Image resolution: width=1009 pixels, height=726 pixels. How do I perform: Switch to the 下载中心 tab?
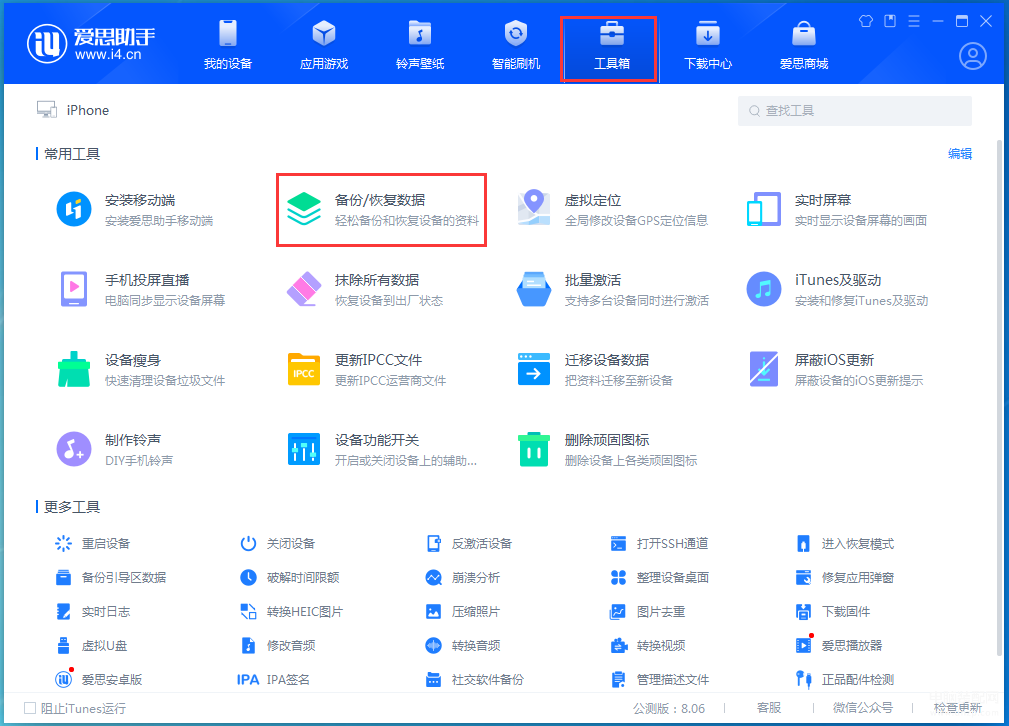[707, 44]
